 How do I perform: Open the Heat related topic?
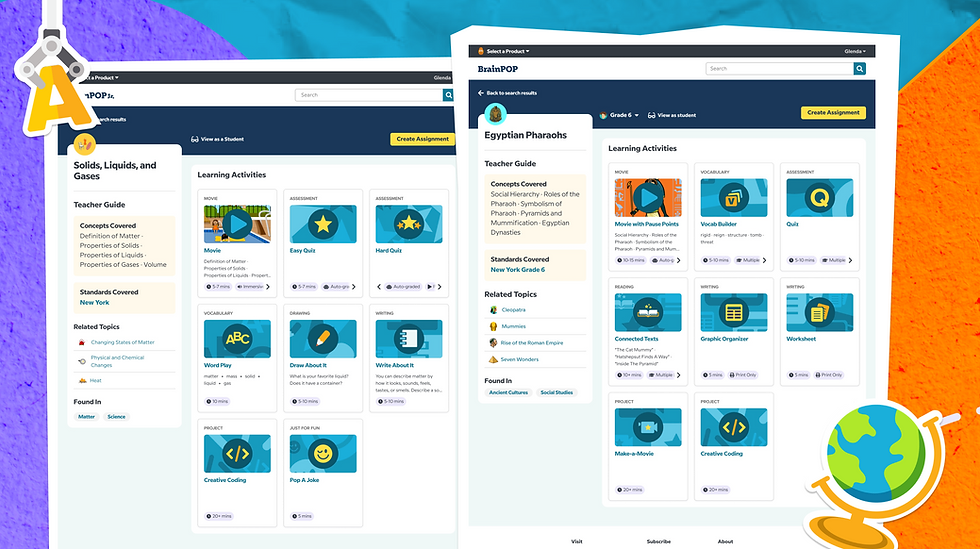point(96,381)
